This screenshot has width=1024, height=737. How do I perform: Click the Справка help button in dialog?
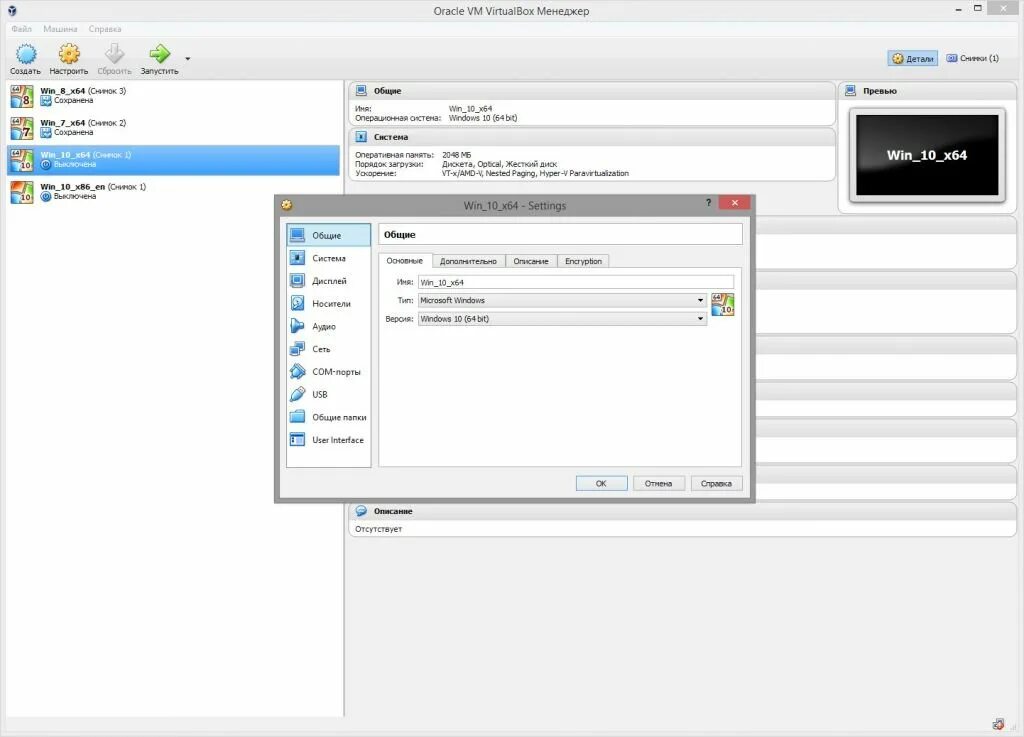716,484
